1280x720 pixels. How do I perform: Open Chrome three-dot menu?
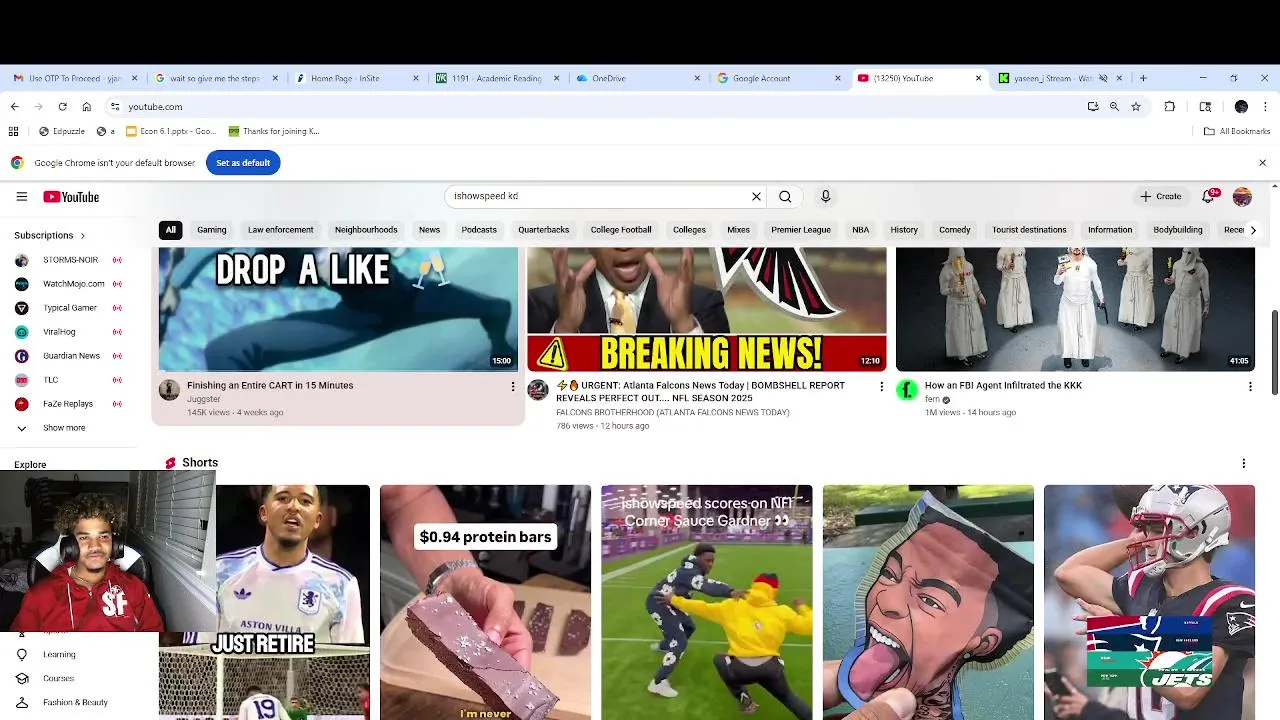1265,106
